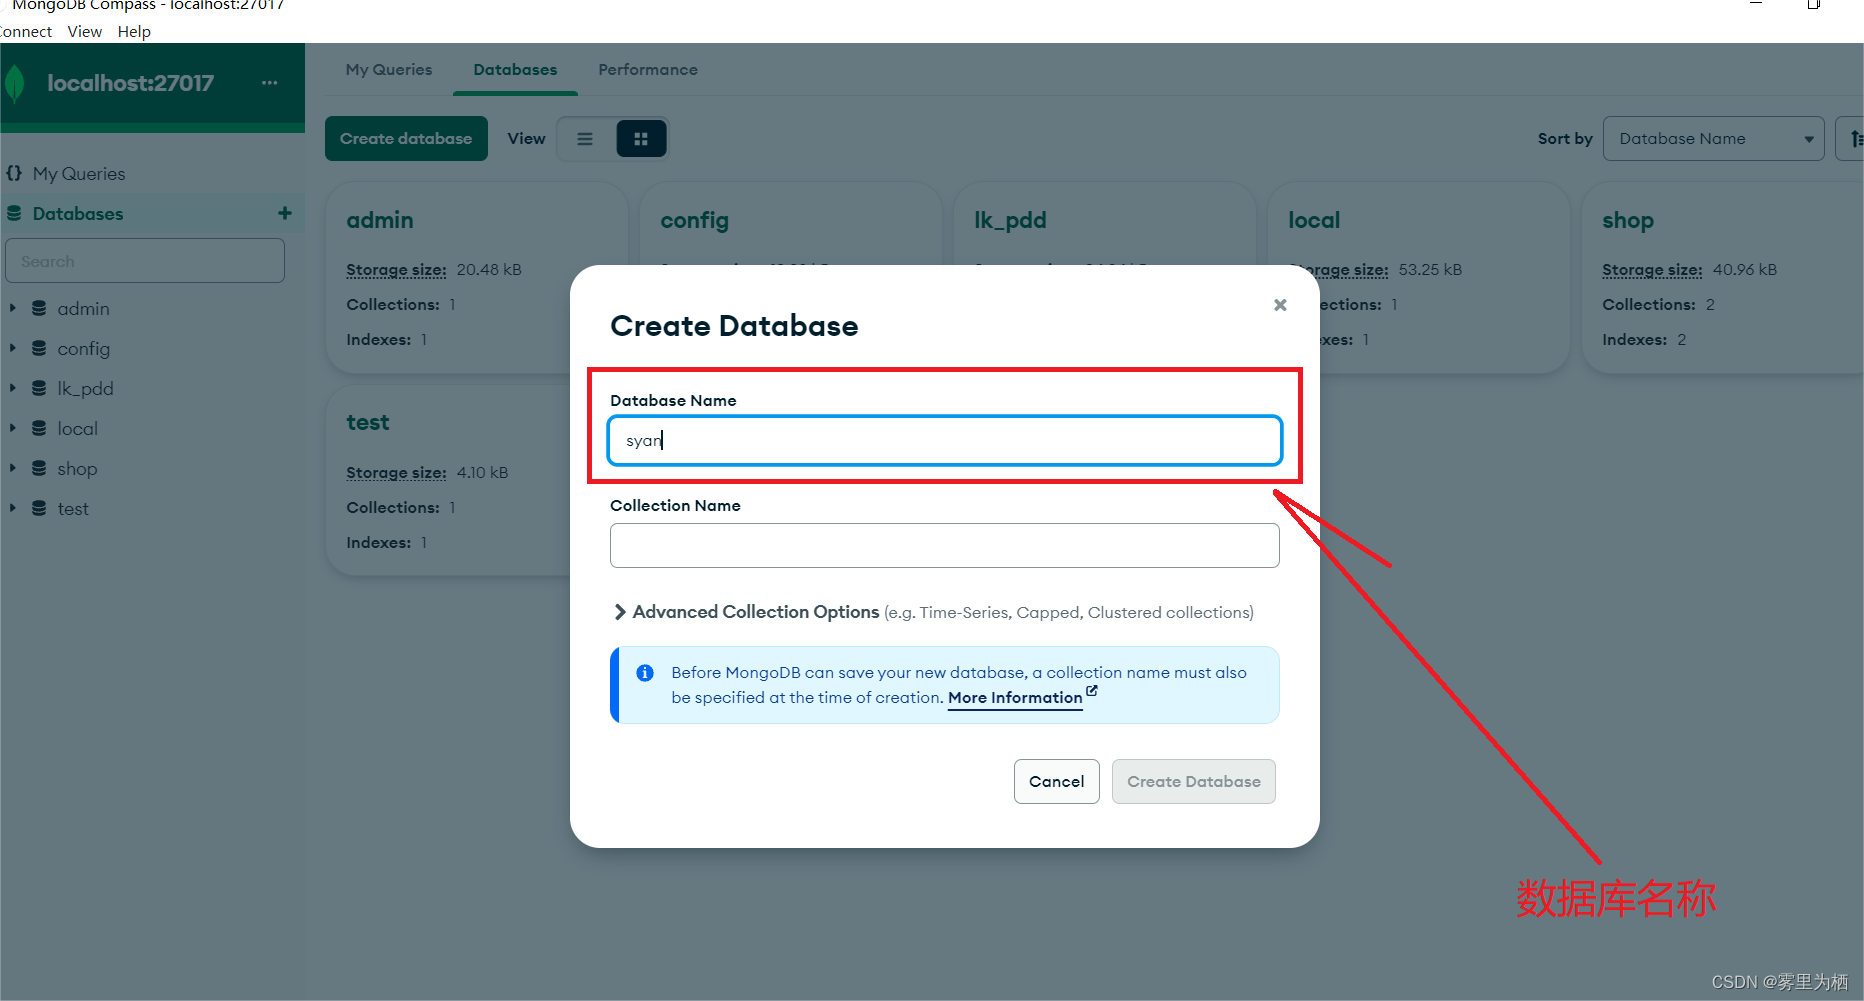Switch to grid view
This screenshot has height=1001, width=1864.
pos(641,139)
